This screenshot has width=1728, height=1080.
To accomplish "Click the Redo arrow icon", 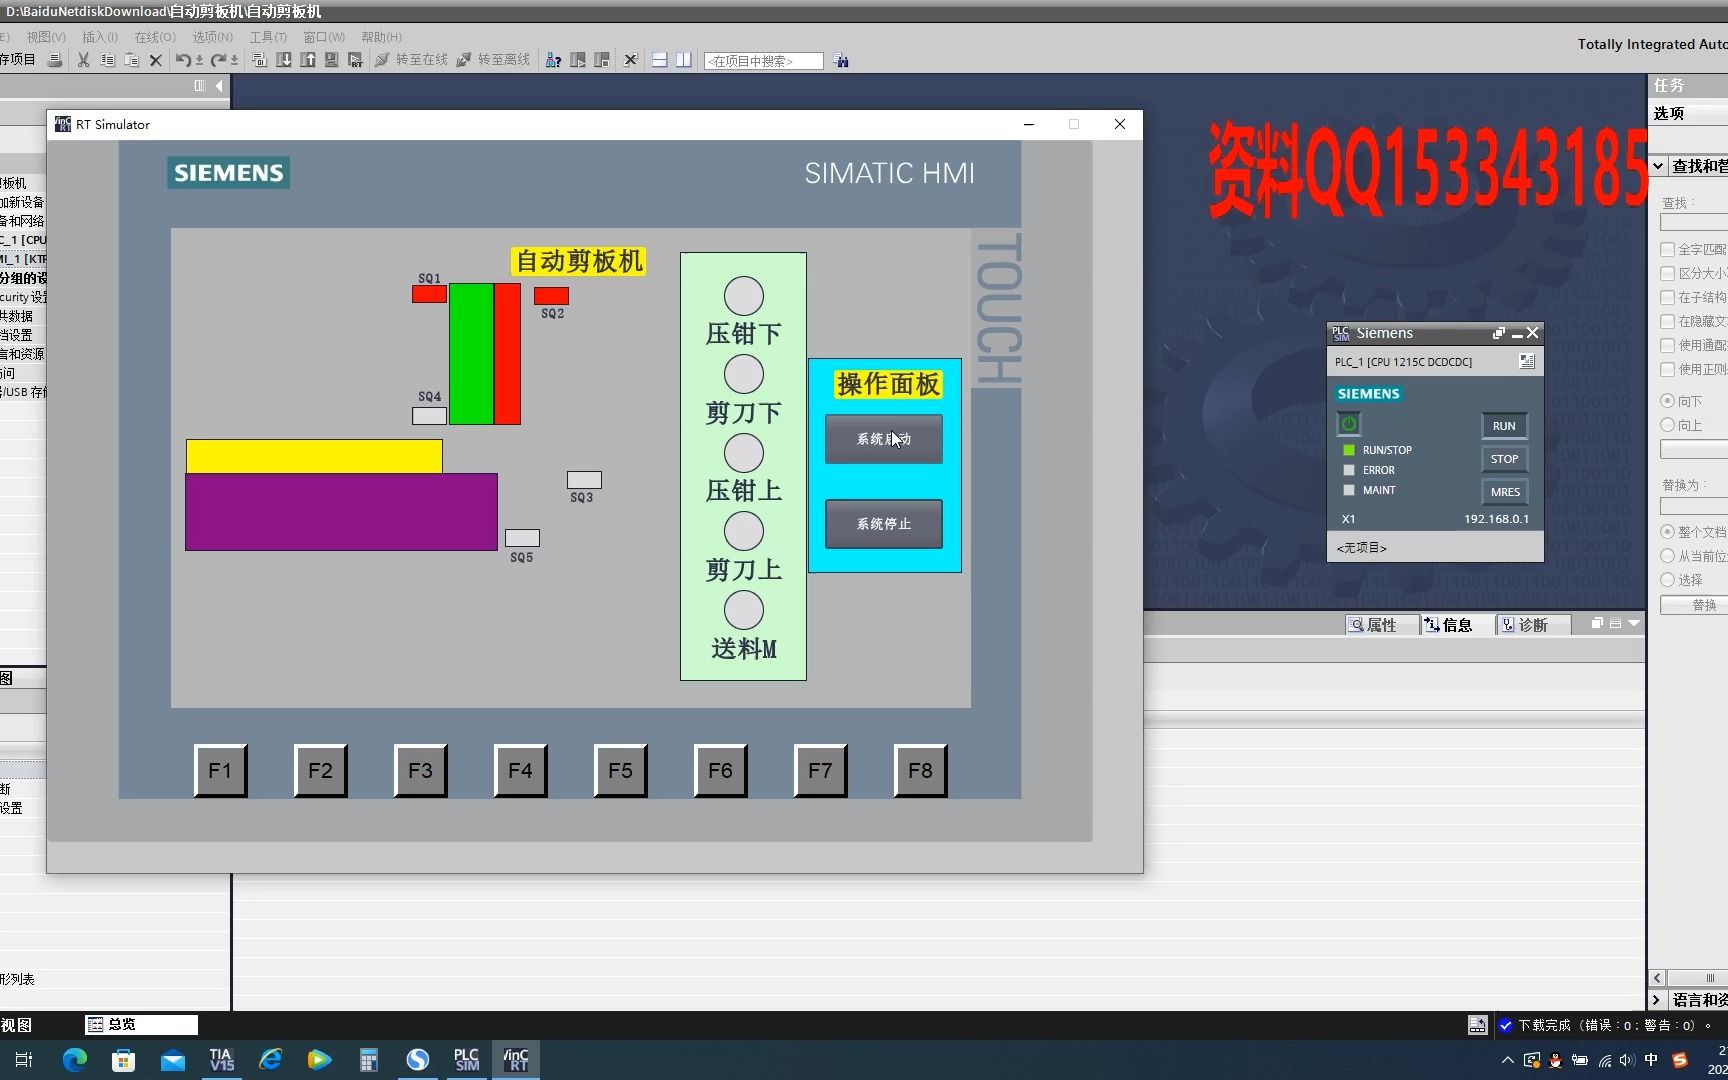I will [x=218, y=60].
